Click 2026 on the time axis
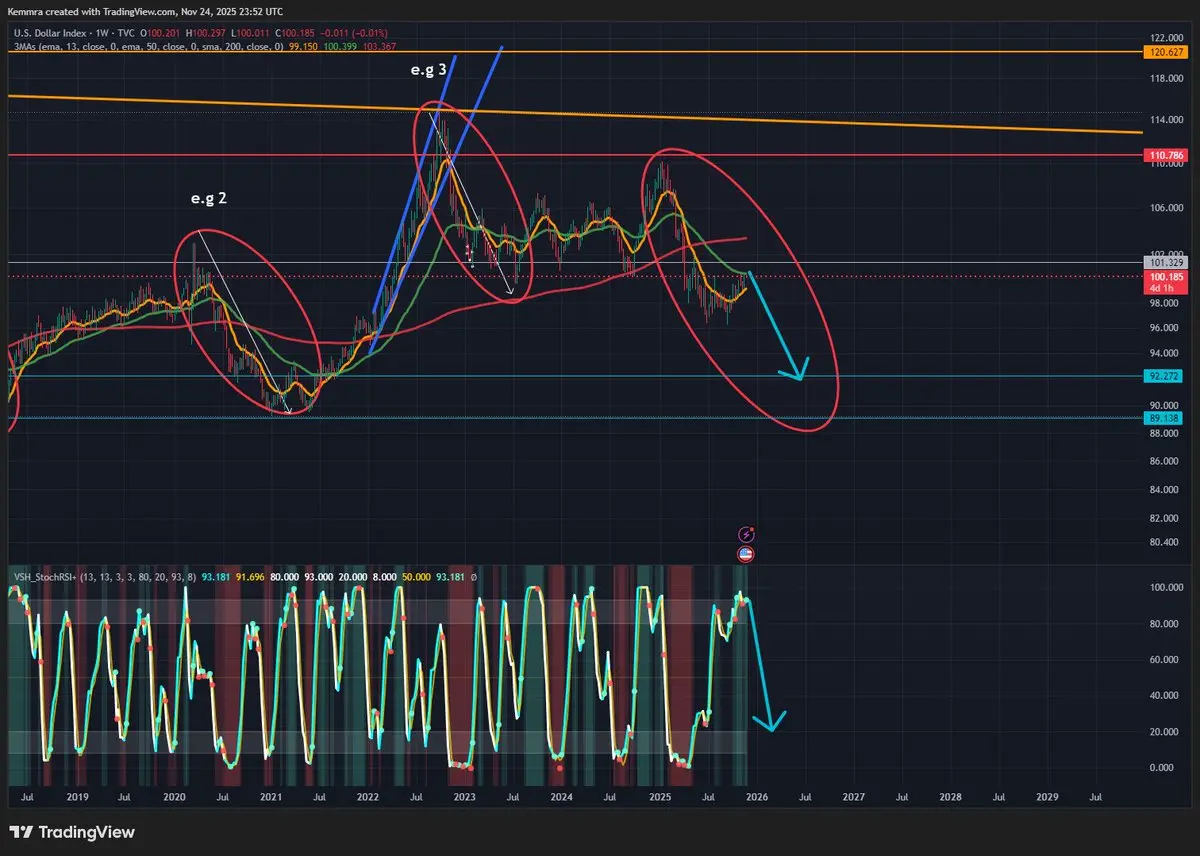This screenshot has width=1200, height=856. [x=756, y=798]
